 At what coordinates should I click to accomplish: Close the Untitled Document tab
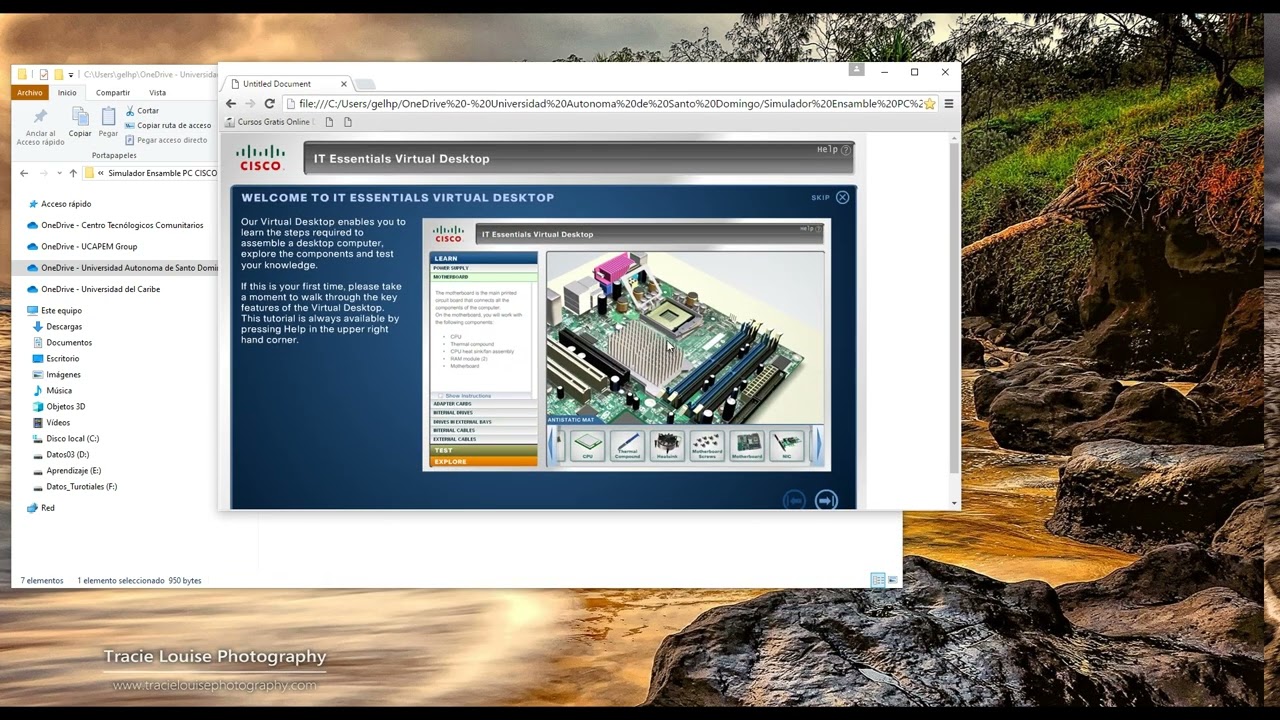(344, 84)
